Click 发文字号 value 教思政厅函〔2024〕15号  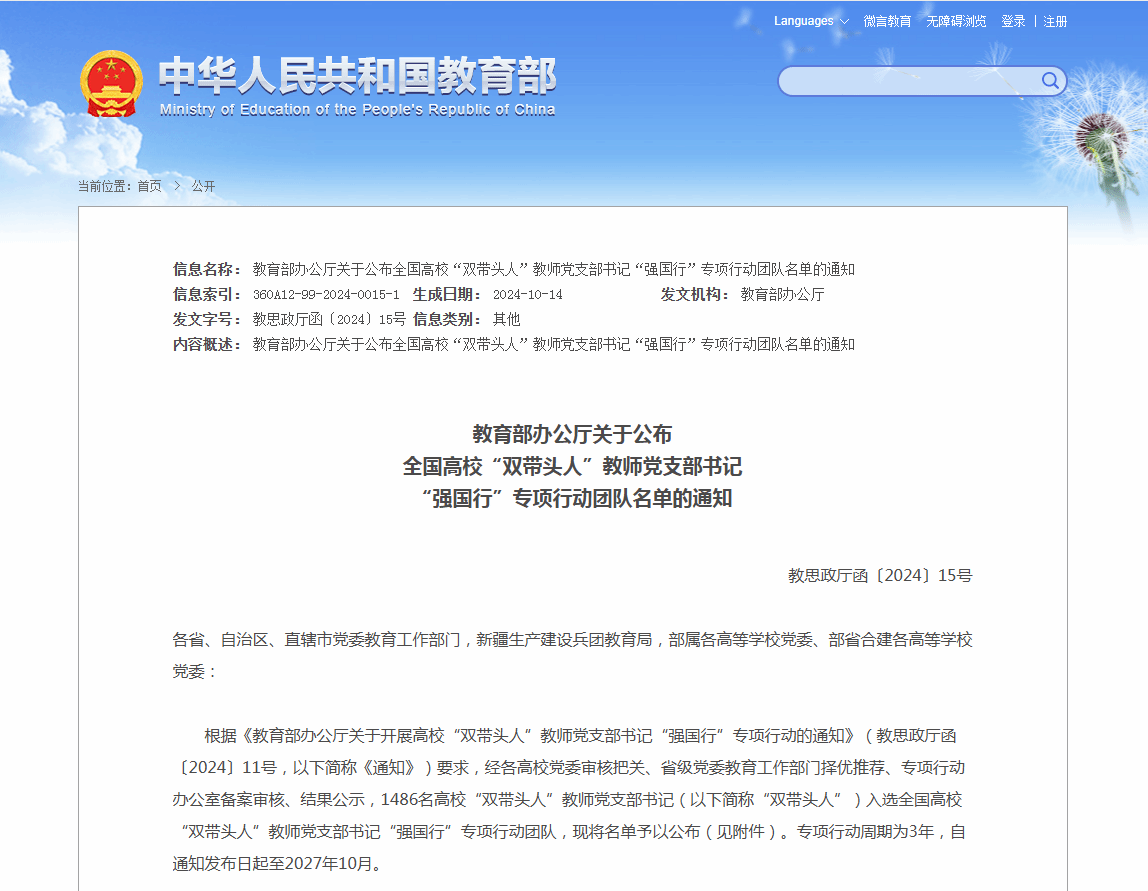pyautogui.click(x=329, y=319)
